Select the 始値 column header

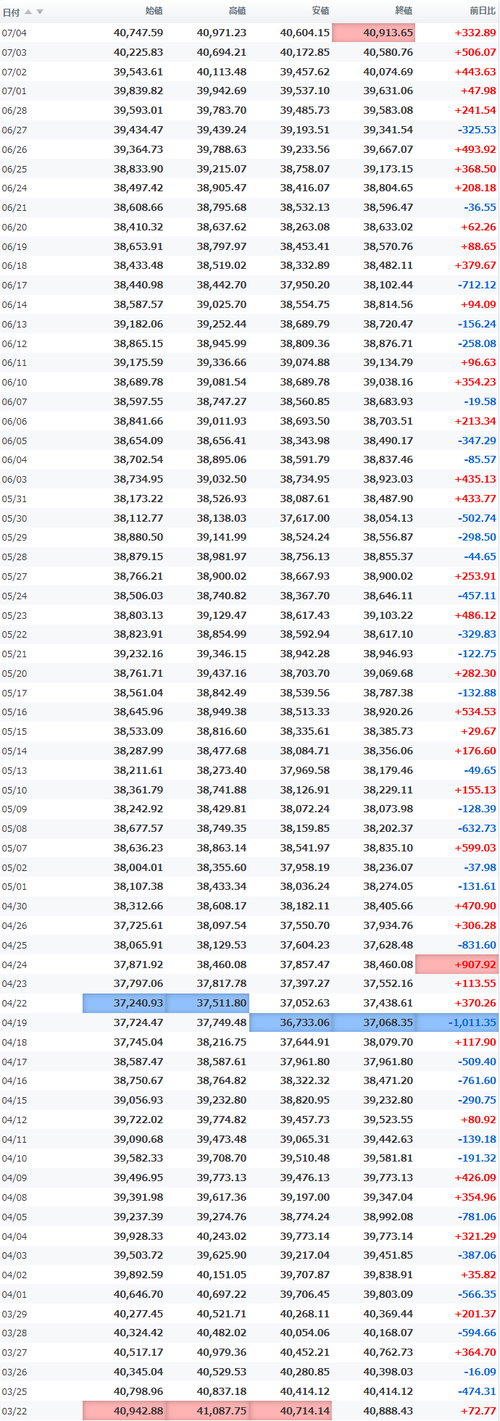(153, 11)
